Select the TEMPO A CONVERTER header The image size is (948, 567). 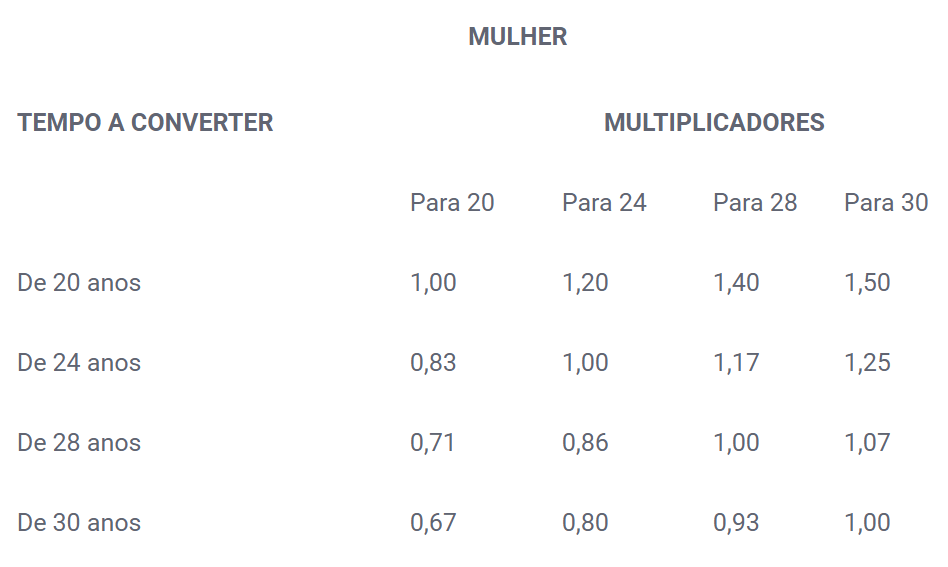pos(145,123)
